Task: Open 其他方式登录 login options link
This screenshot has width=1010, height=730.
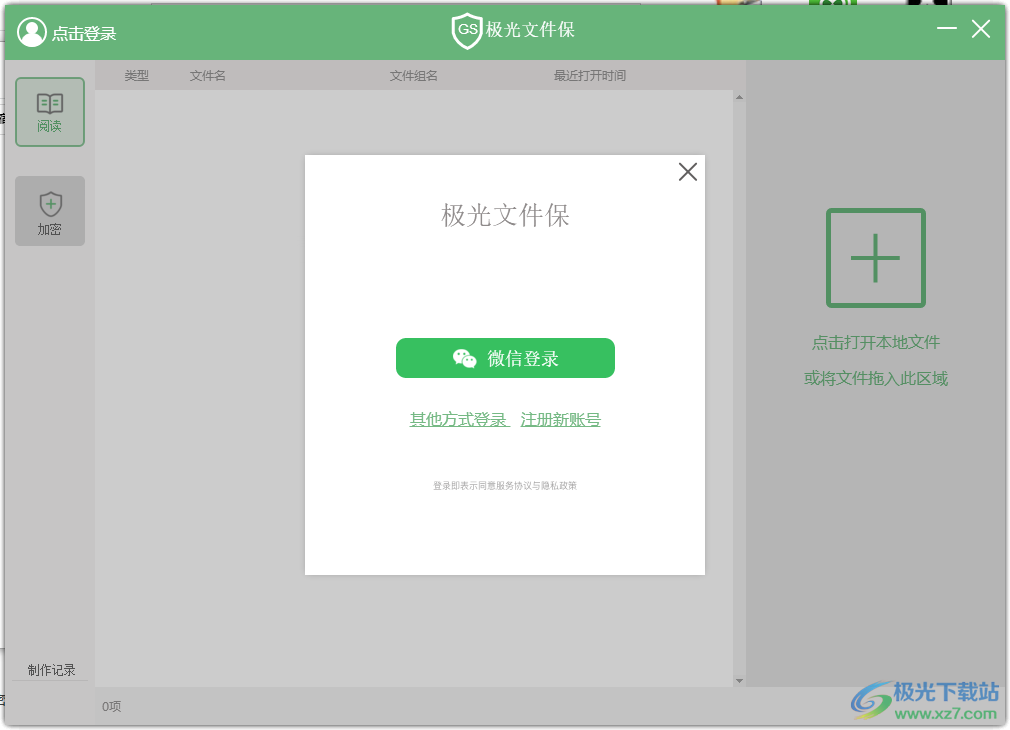Action: pos(458,419)
